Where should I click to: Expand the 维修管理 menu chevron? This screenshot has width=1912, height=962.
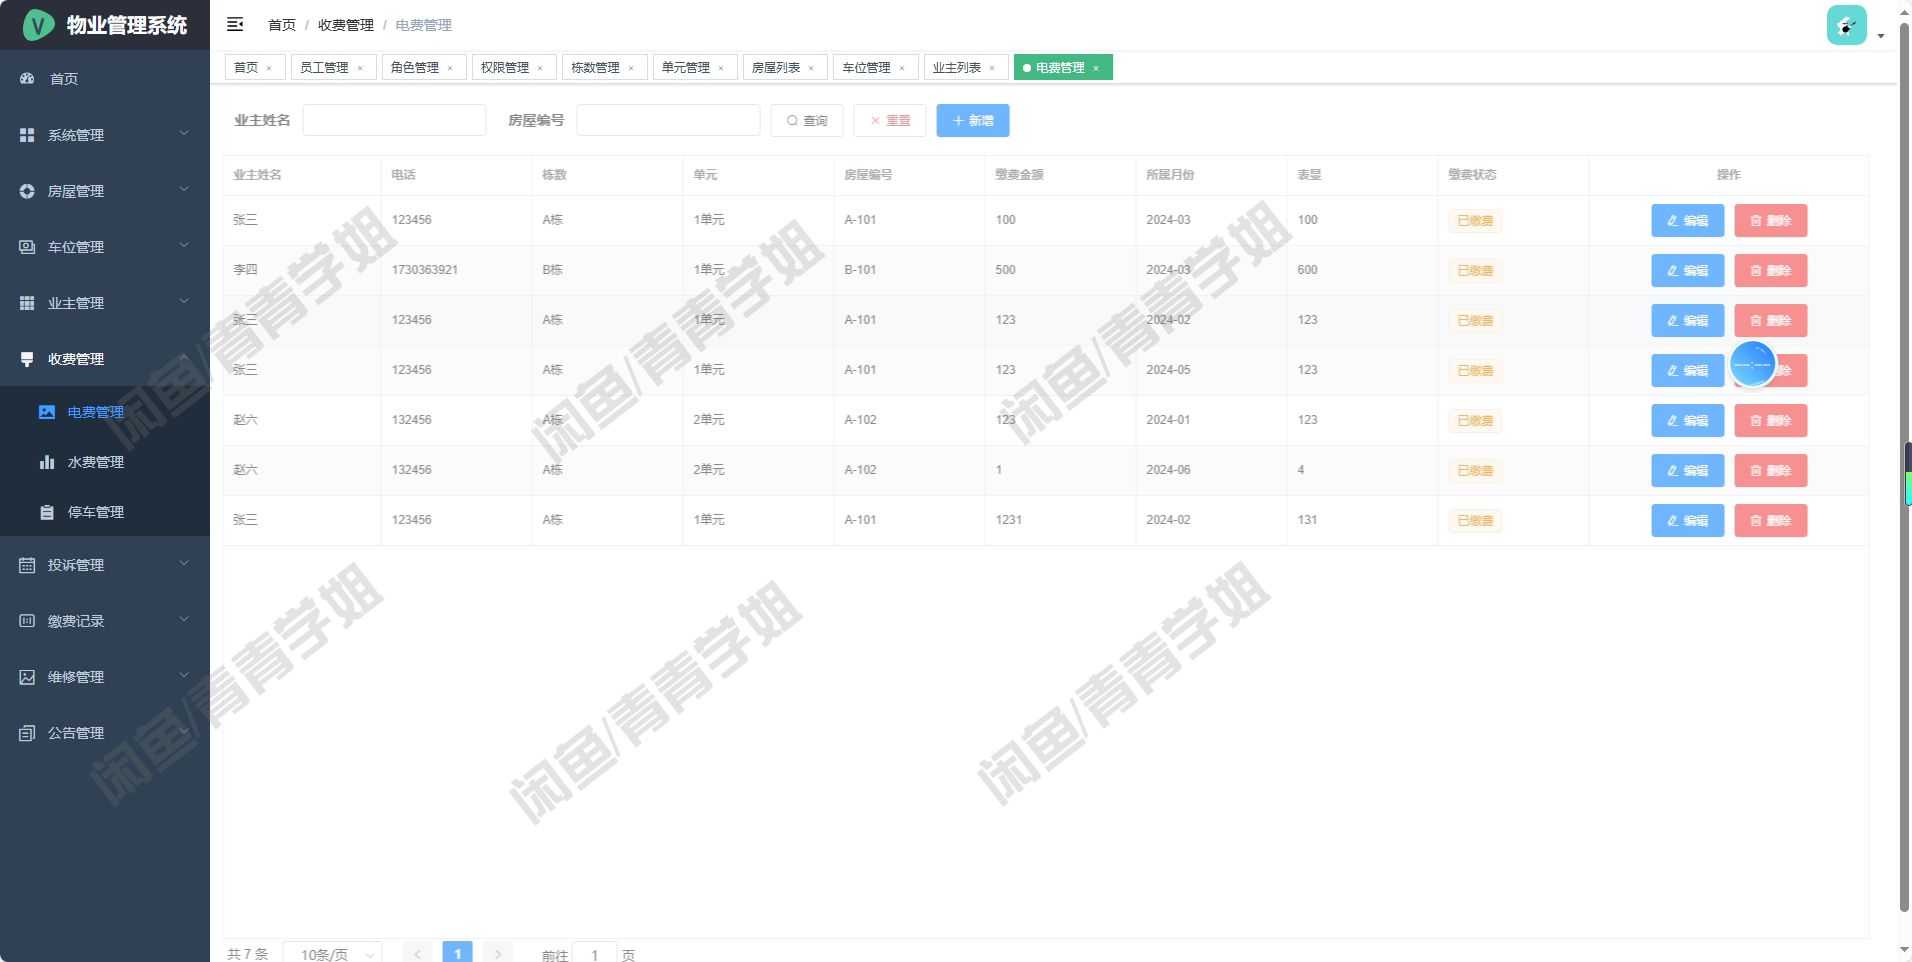184,675
